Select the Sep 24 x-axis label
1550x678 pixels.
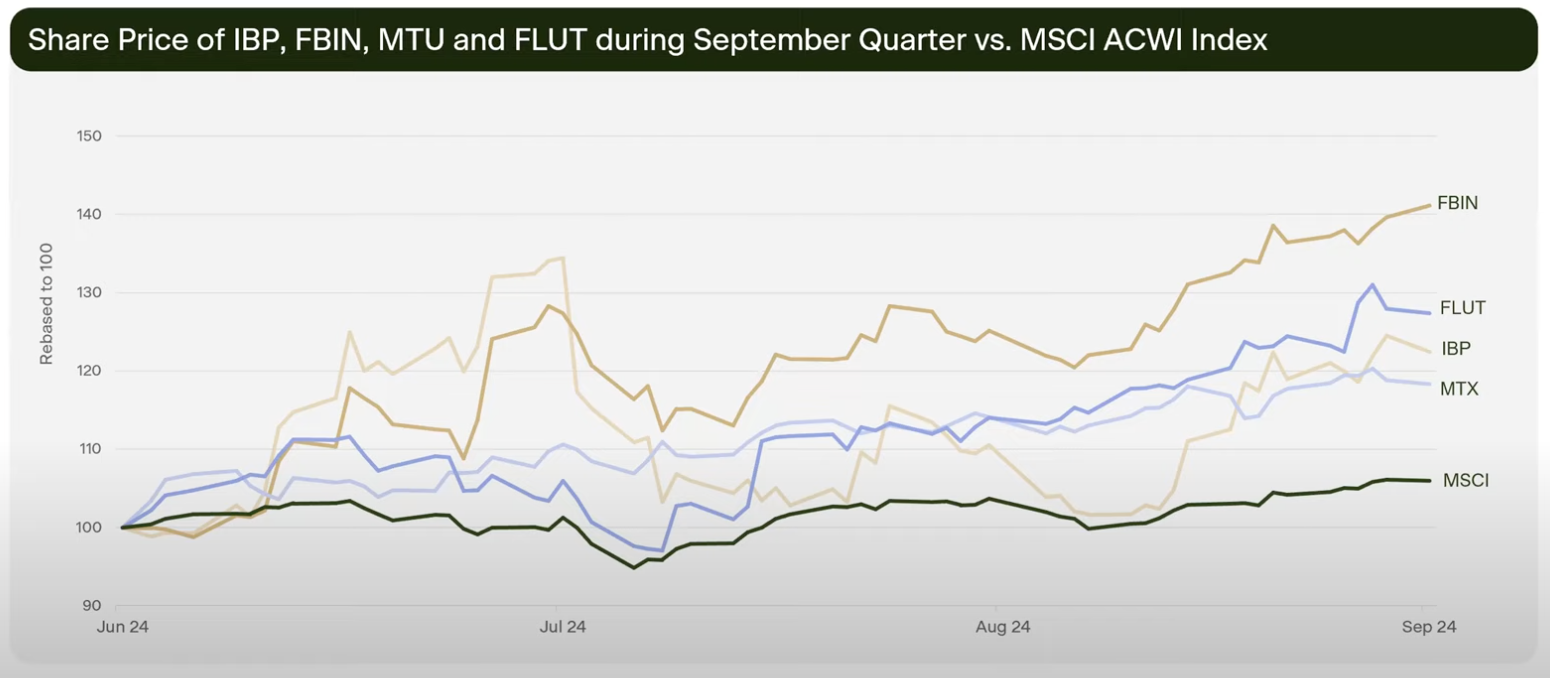[x=1429, y=627]
